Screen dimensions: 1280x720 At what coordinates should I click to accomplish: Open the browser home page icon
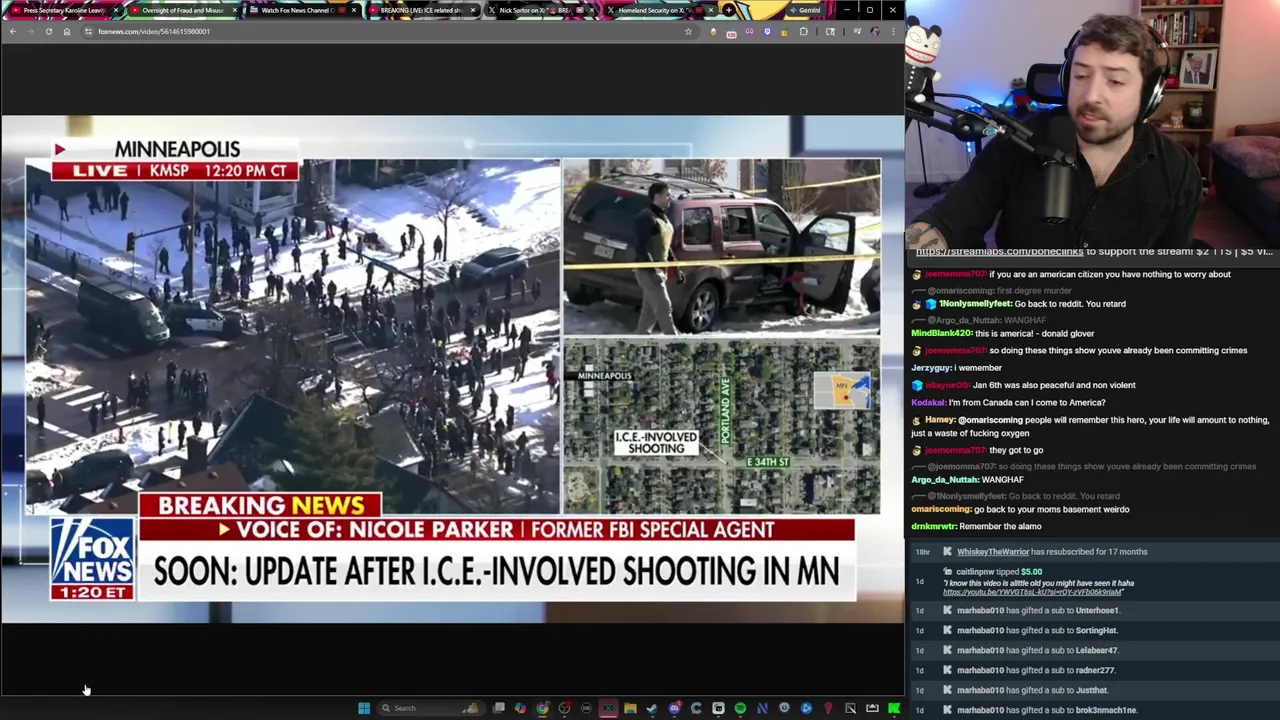coord(67,31)
